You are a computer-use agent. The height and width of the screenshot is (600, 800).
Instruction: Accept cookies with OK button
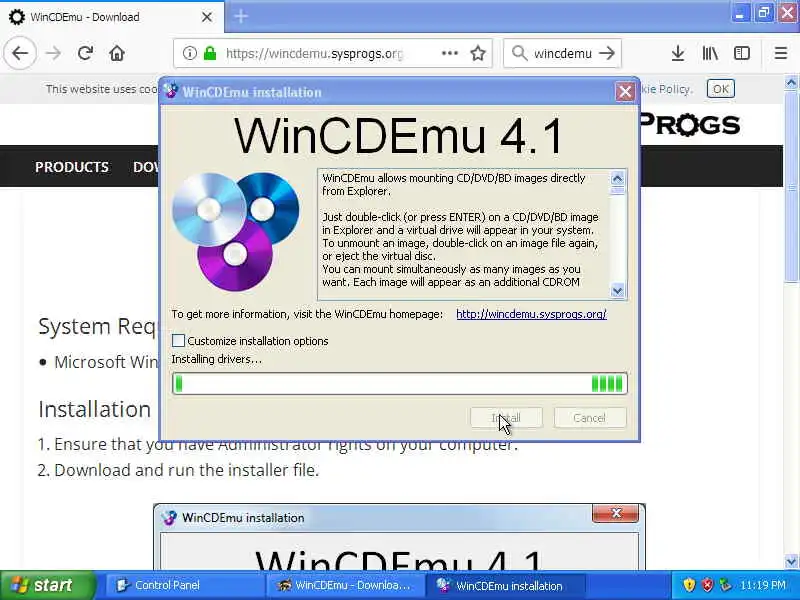720,89
